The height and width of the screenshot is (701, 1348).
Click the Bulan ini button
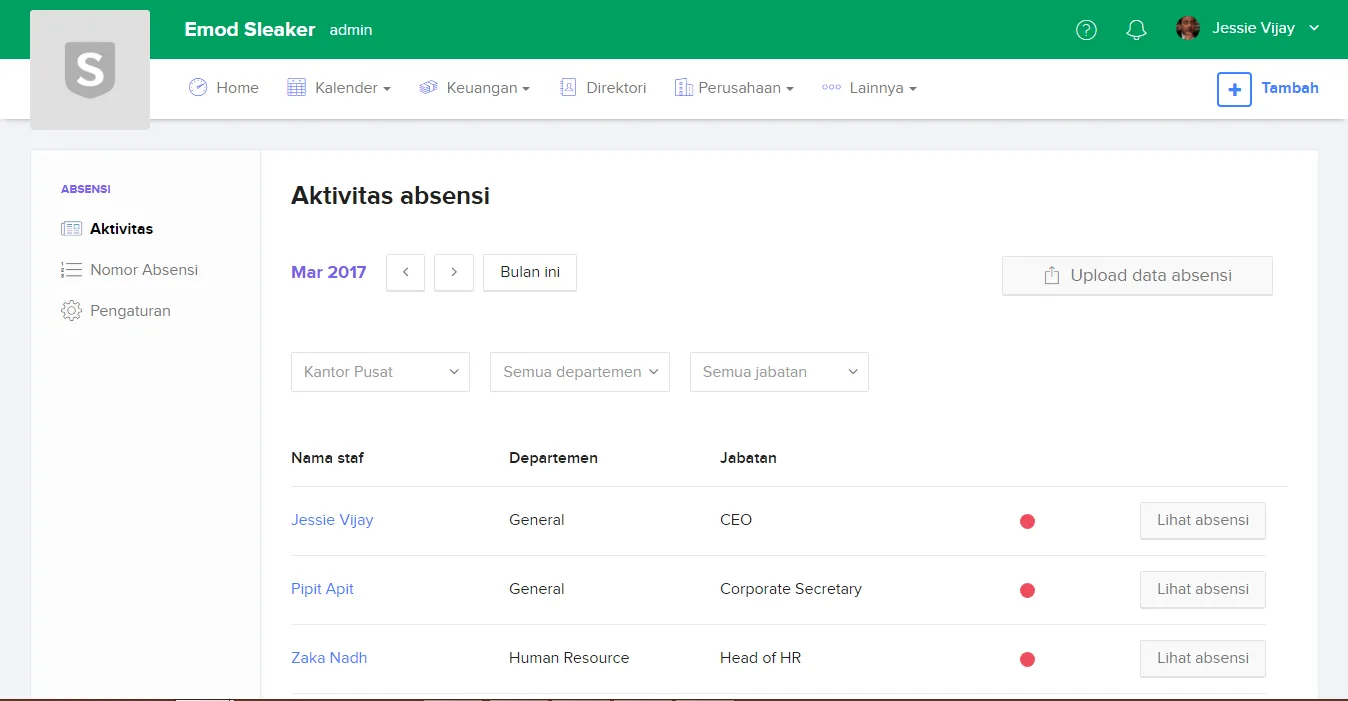(529, 272)
